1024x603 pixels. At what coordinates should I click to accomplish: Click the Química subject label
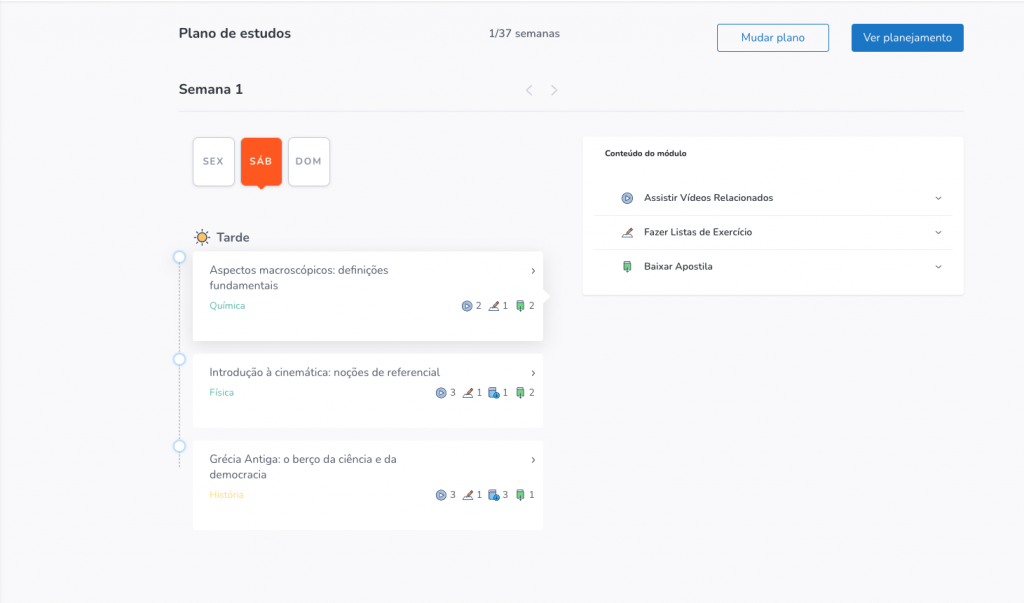point(227,306)
